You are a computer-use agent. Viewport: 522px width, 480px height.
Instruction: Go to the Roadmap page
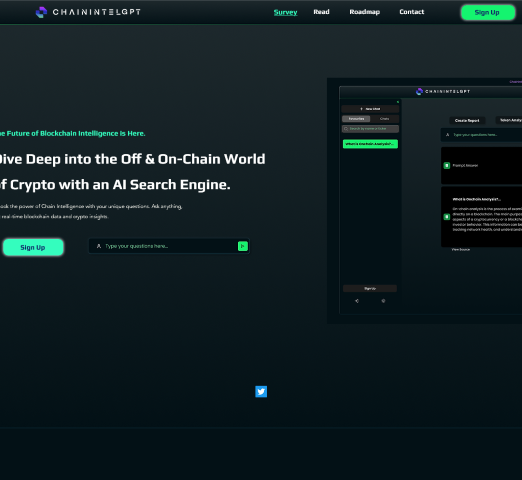(x=365, y=12)
